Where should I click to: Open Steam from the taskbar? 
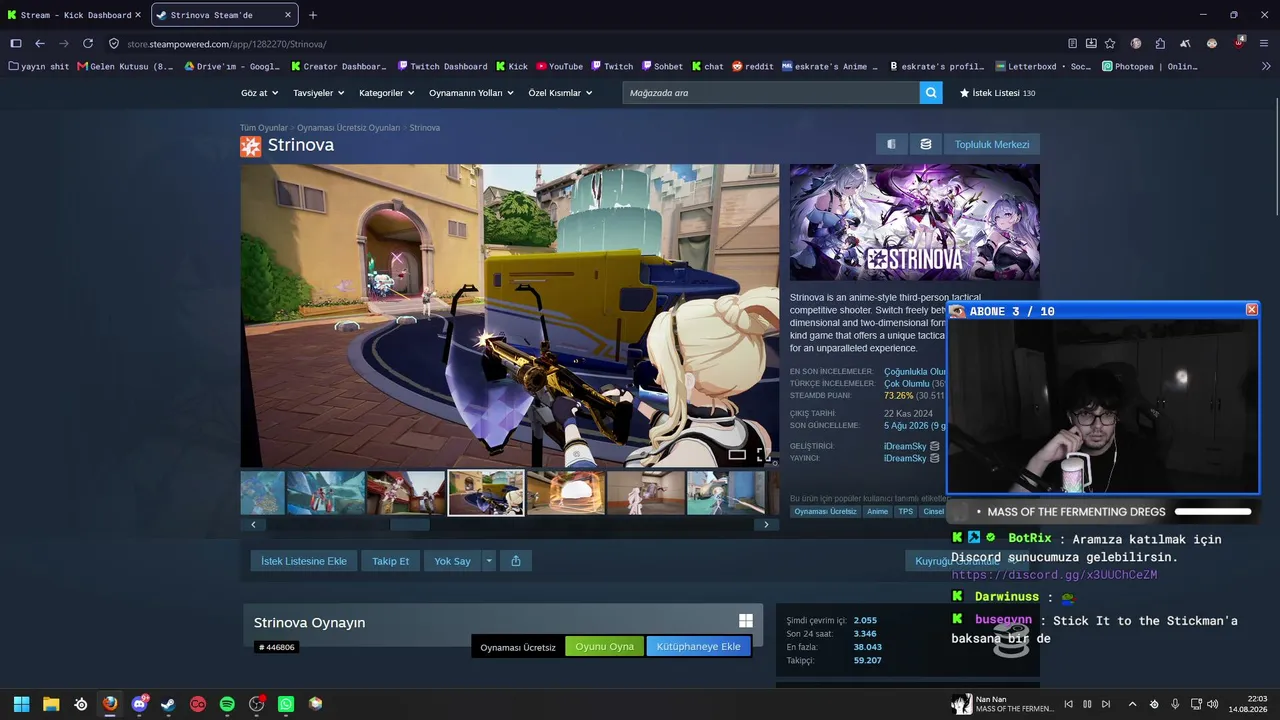click(x=168, y=704)
